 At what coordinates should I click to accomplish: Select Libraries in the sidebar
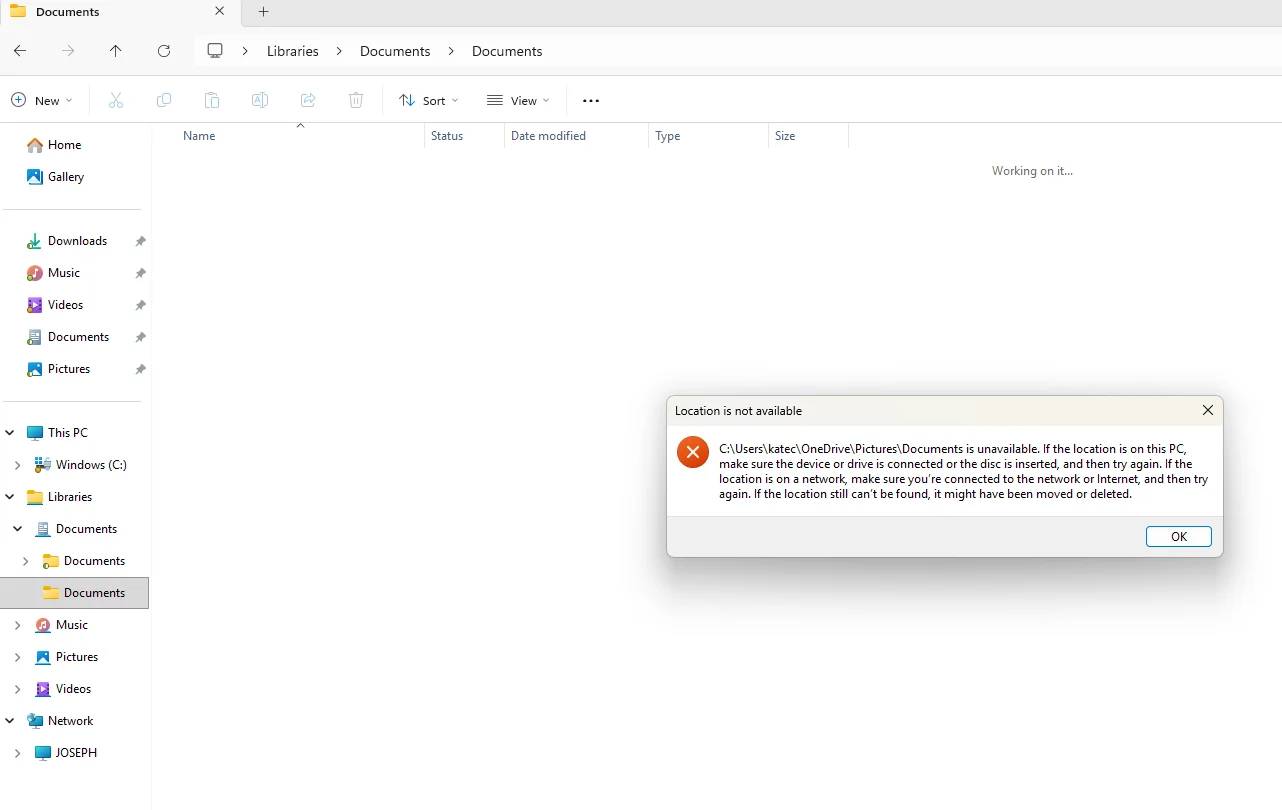(x=70, y=497)
